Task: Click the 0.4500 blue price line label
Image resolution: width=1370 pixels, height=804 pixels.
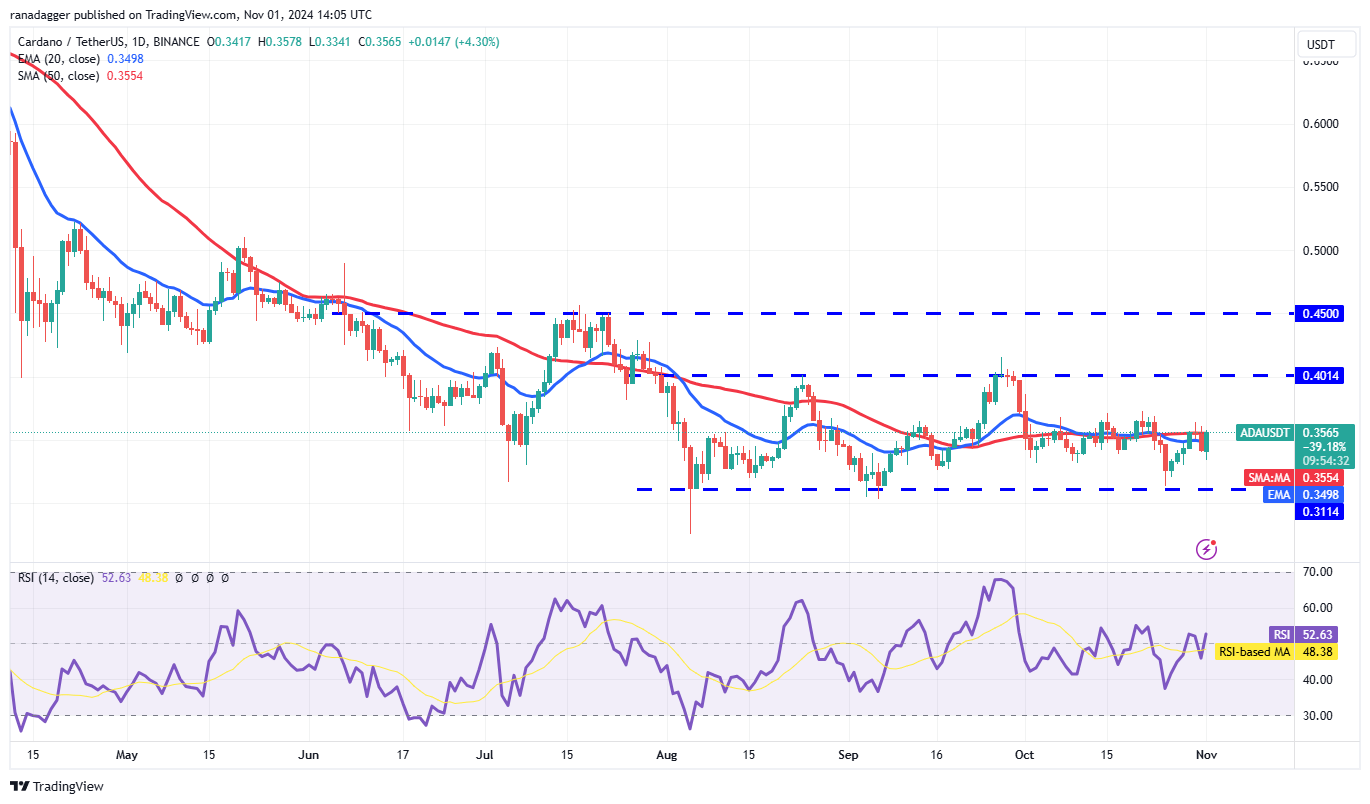Action: pyautogui.click(x=1320, y=313)
